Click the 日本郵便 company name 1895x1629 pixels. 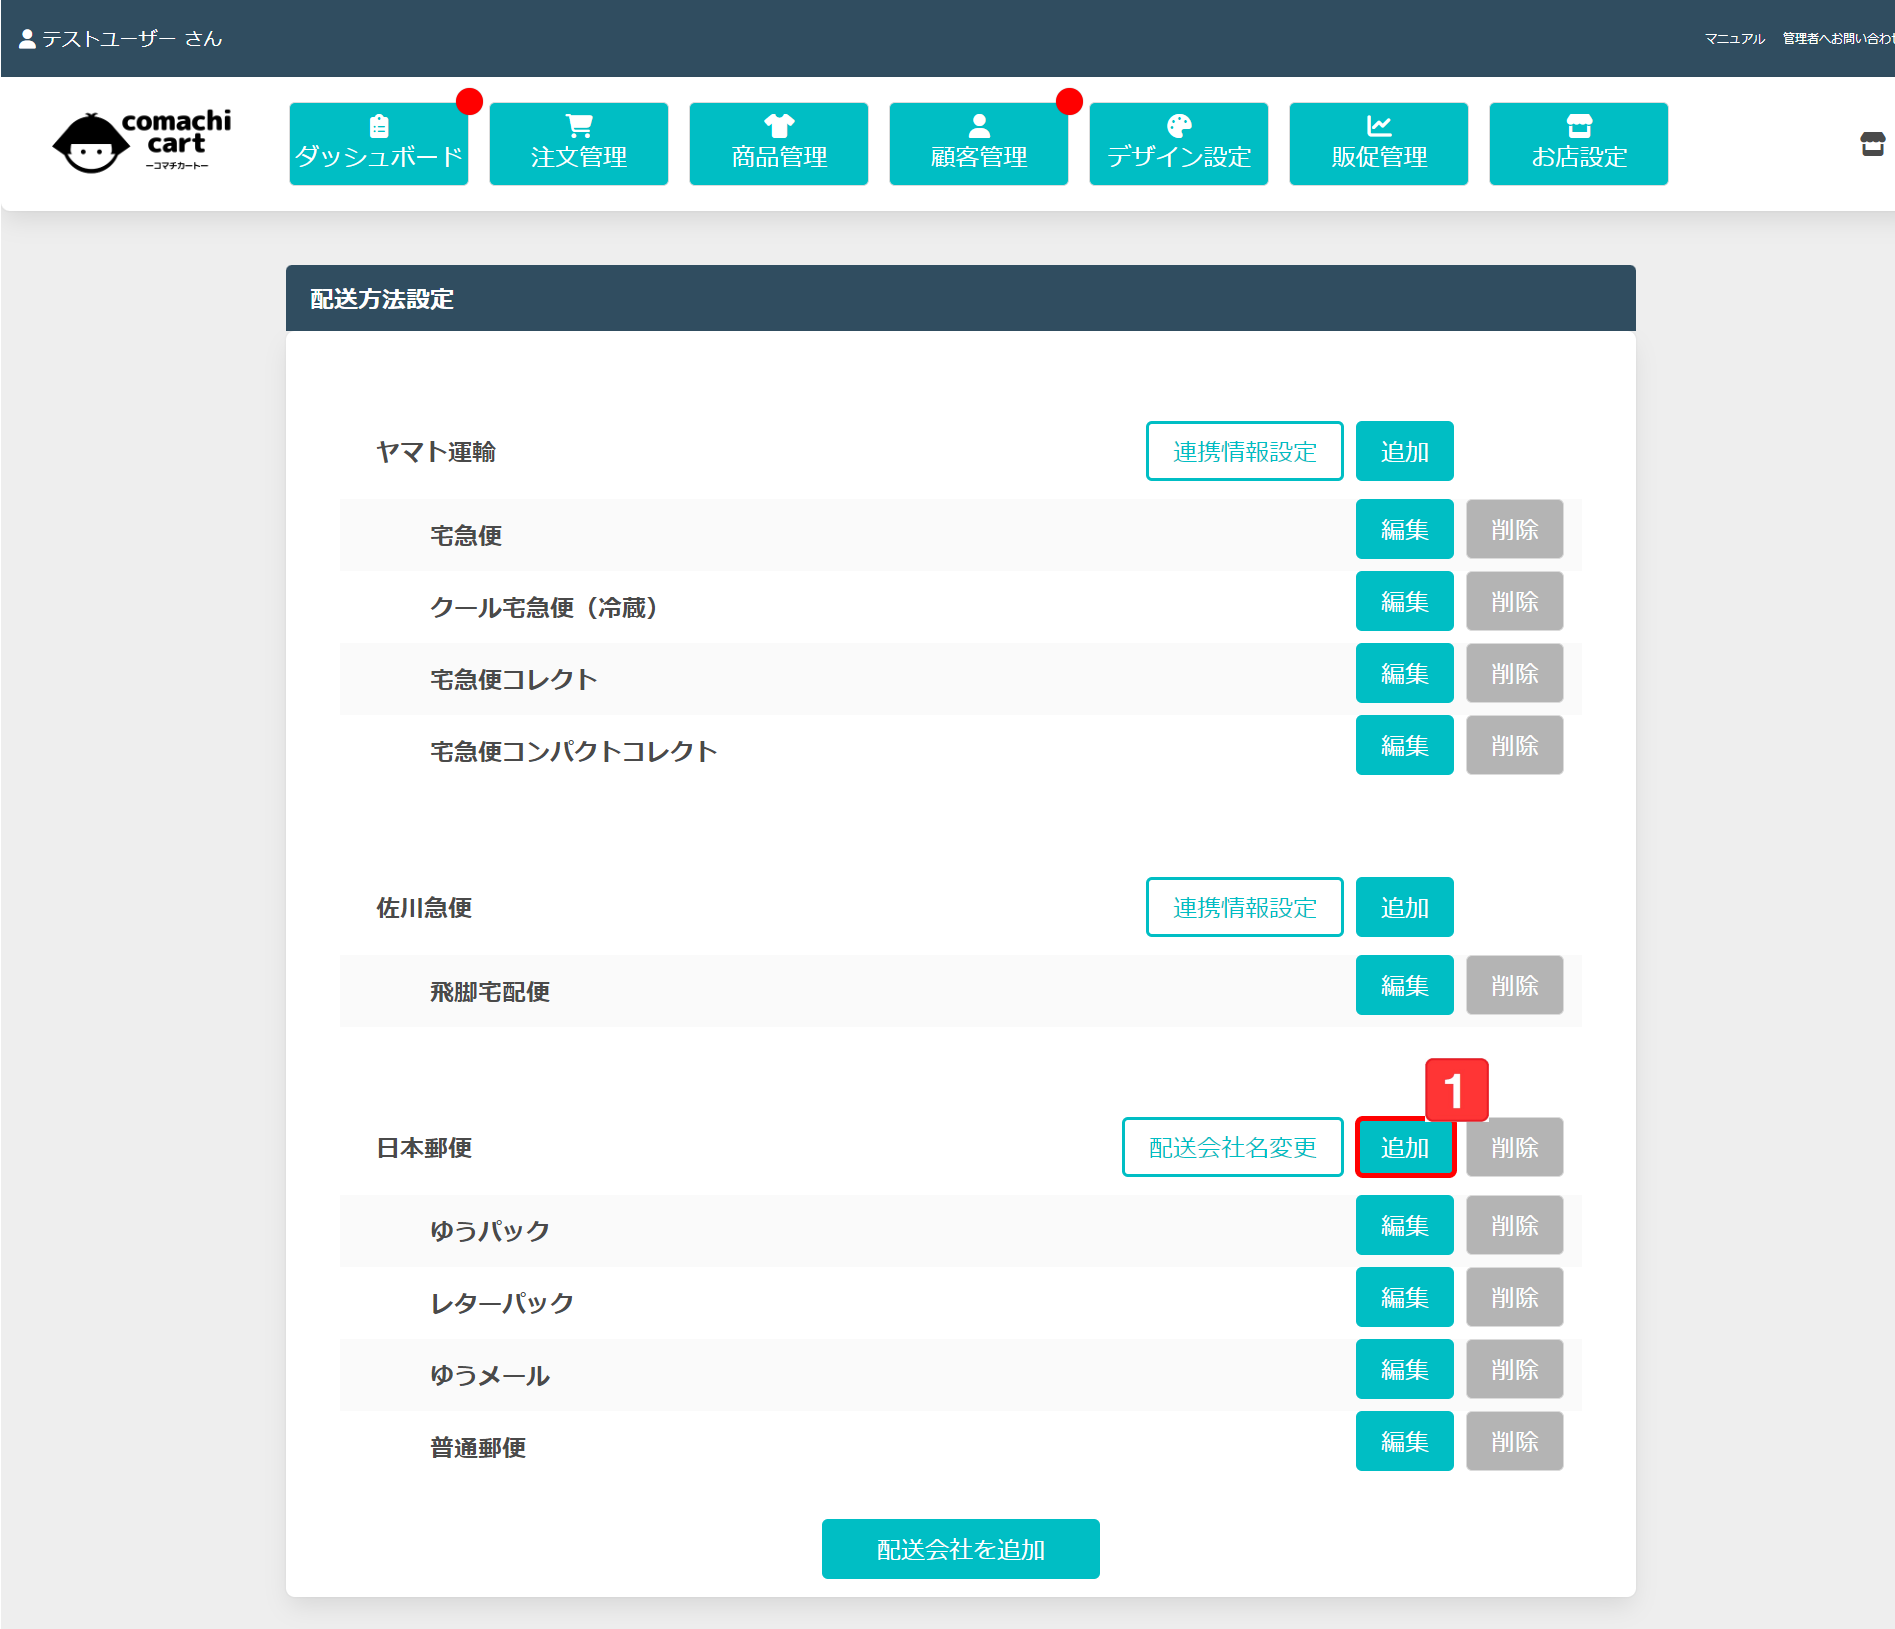point(424,1148)
